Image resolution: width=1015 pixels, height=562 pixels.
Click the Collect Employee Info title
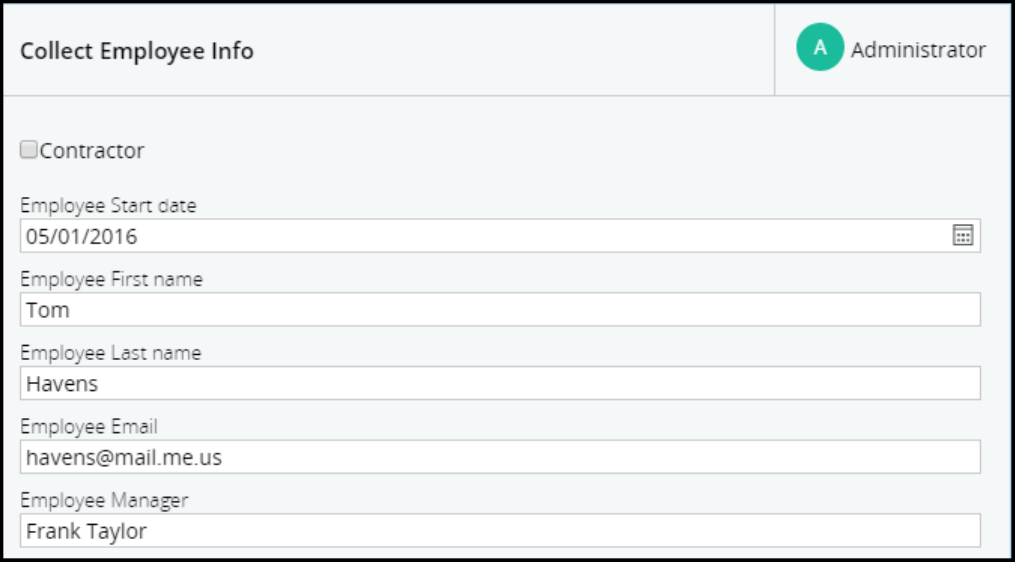pos(137,51)
